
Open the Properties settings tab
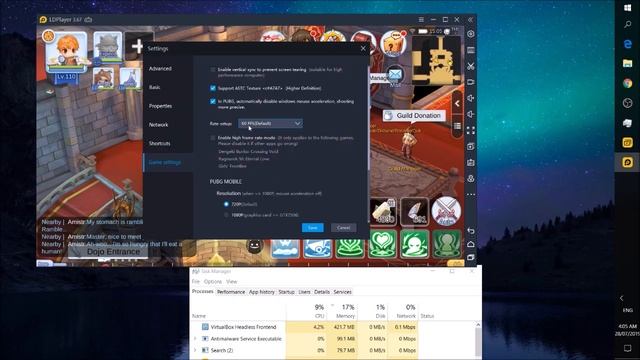160,106
